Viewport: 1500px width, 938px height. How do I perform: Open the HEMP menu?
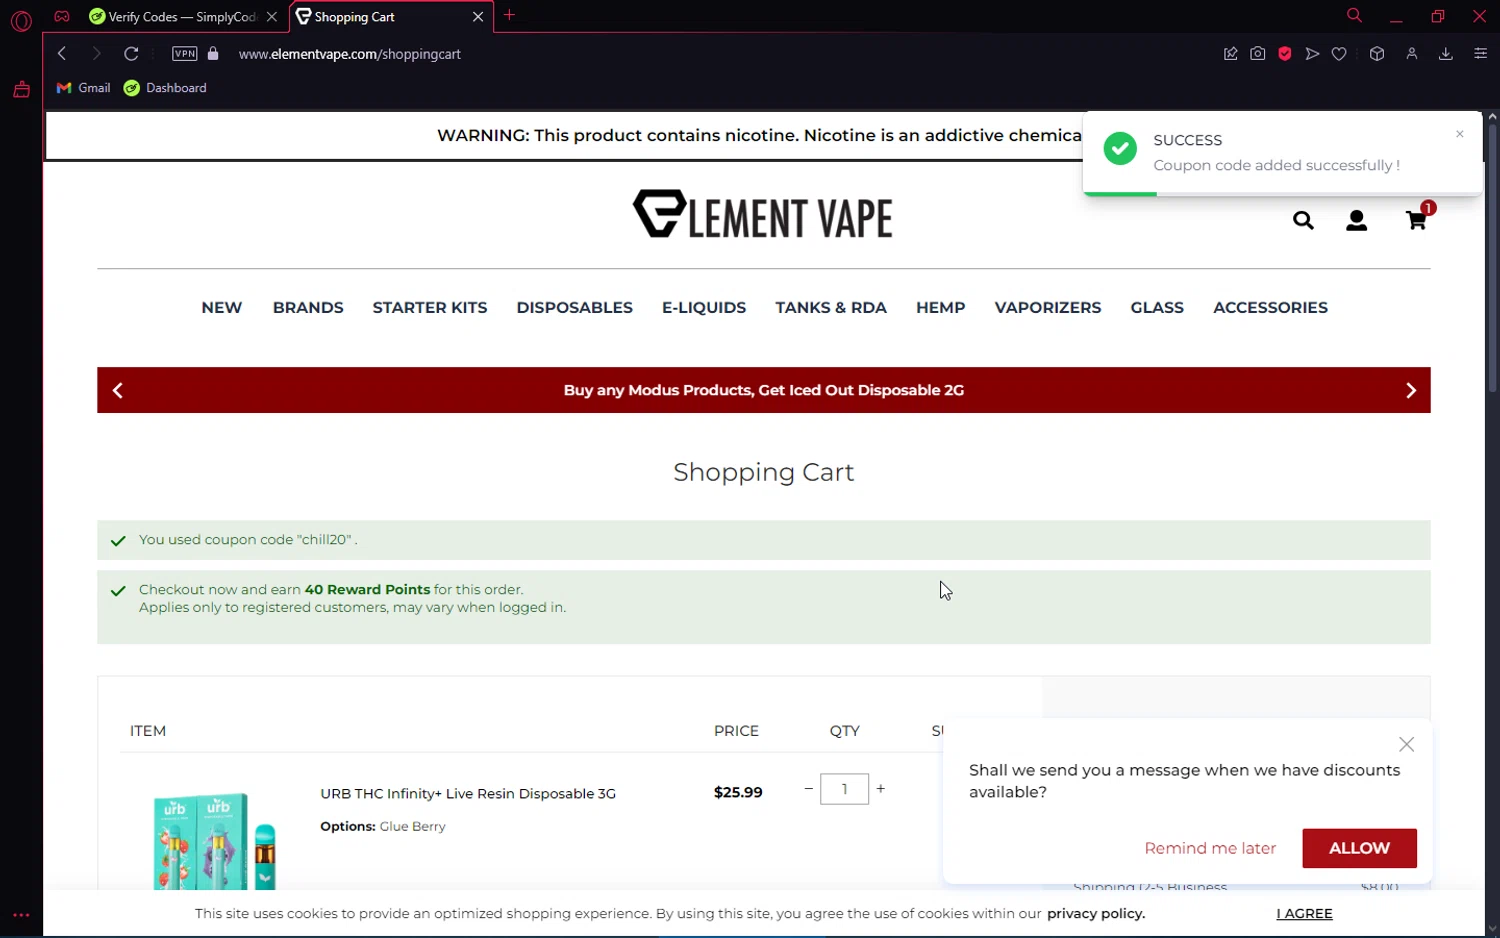pos(941,308)
